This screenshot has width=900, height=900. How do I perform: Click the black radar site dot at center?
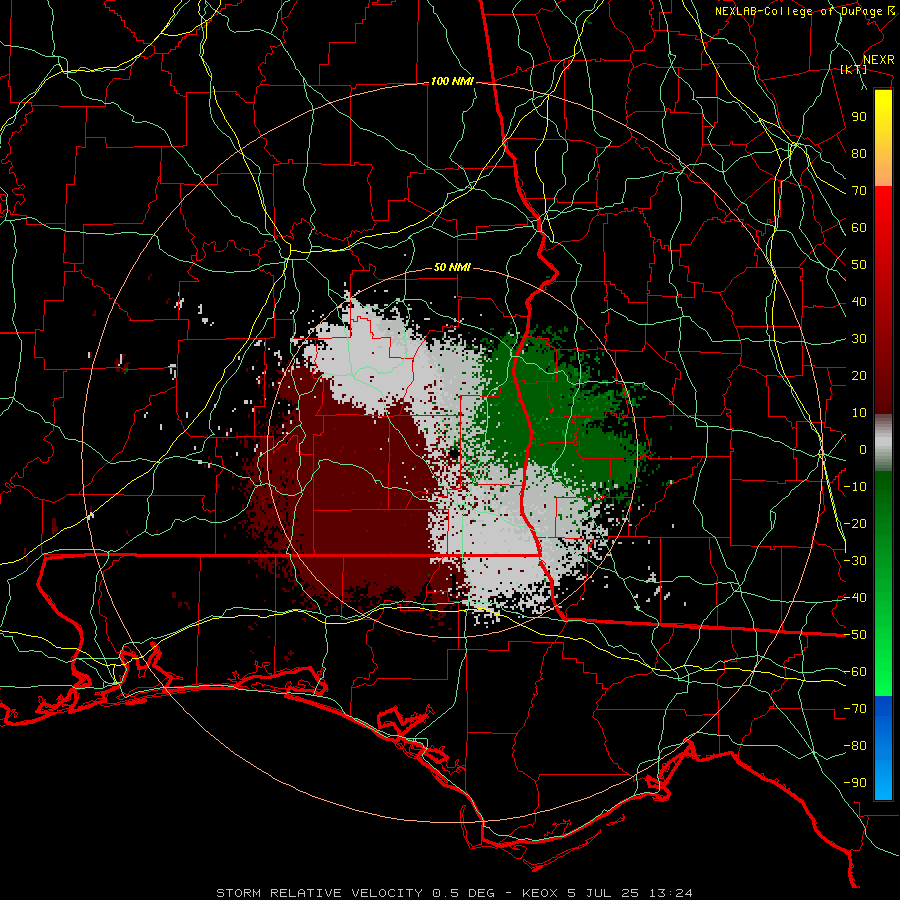coord(454,454)
